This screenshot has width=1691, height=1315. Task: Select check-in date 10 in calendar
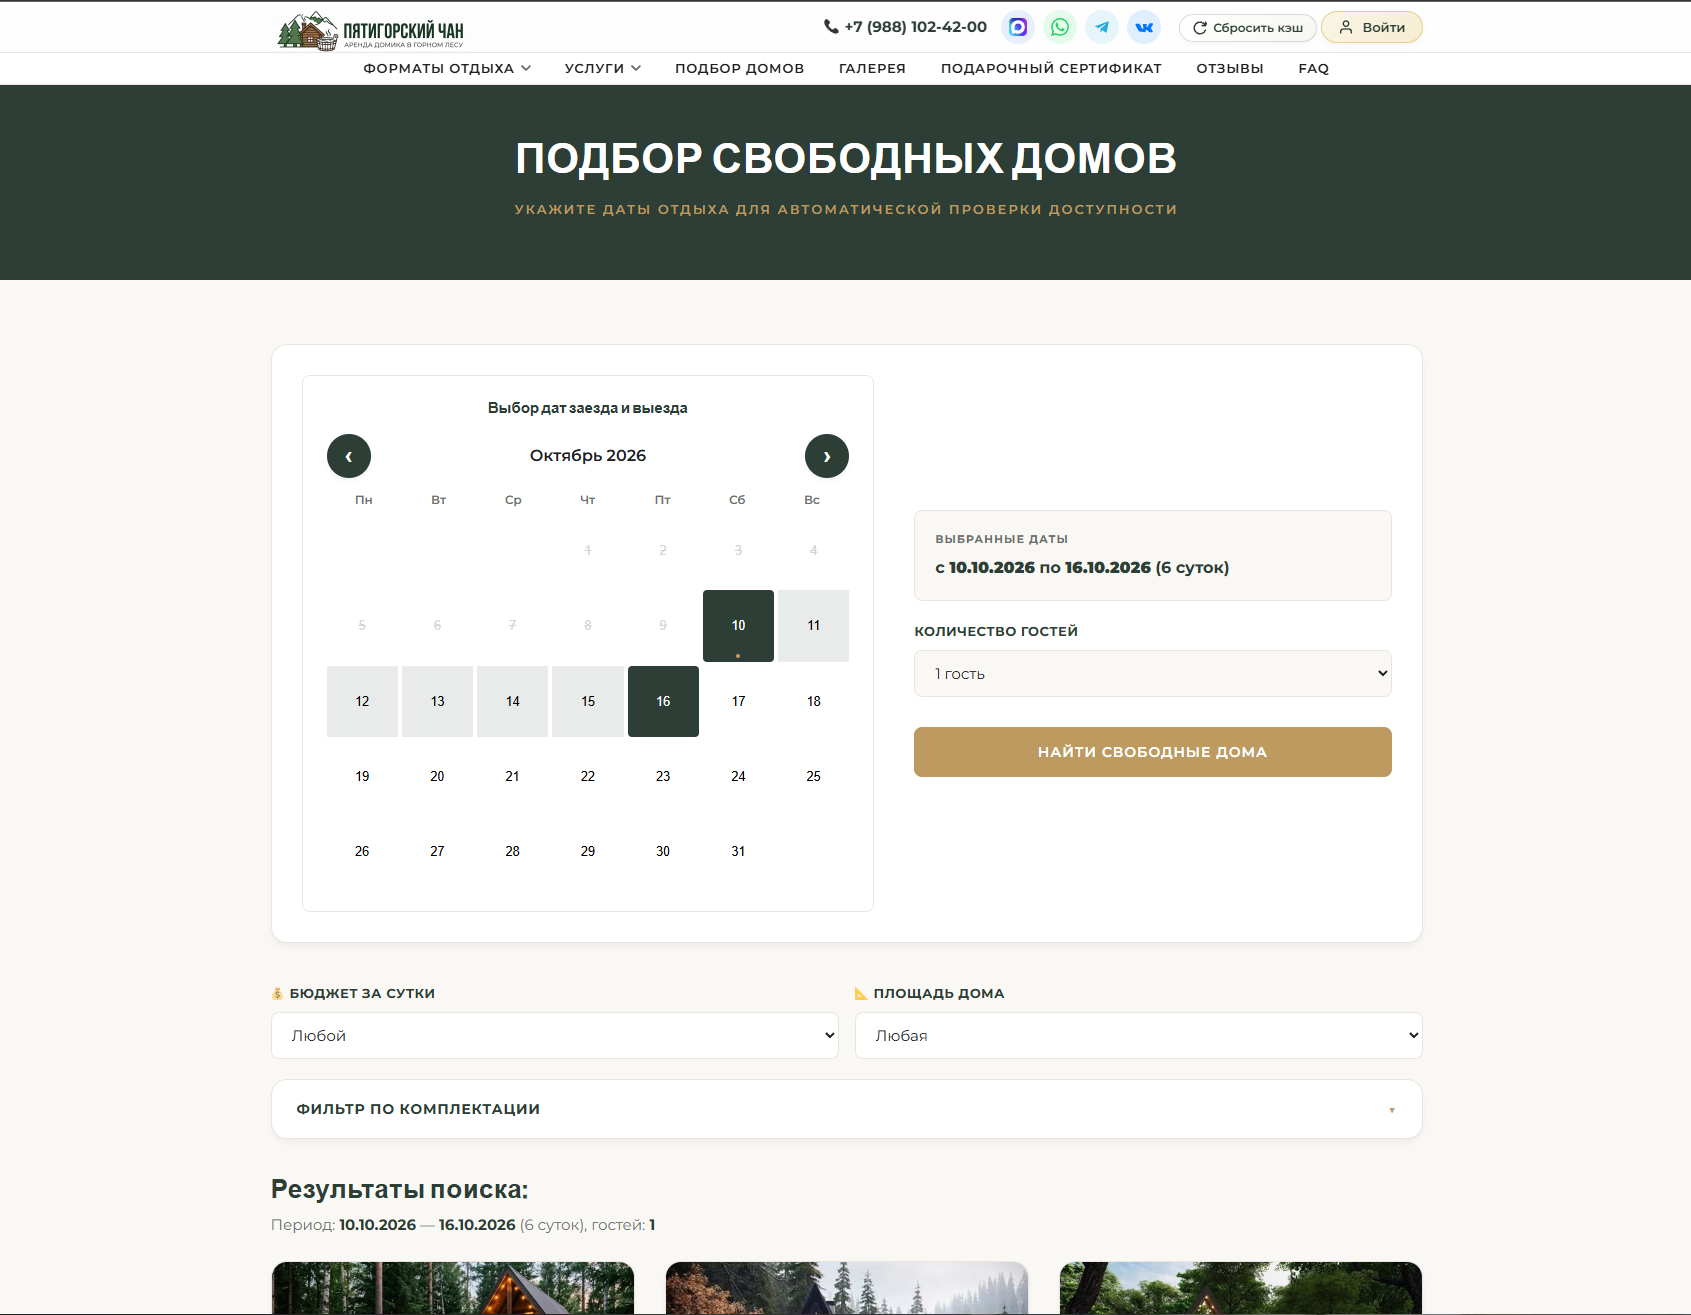coord(738,626)
